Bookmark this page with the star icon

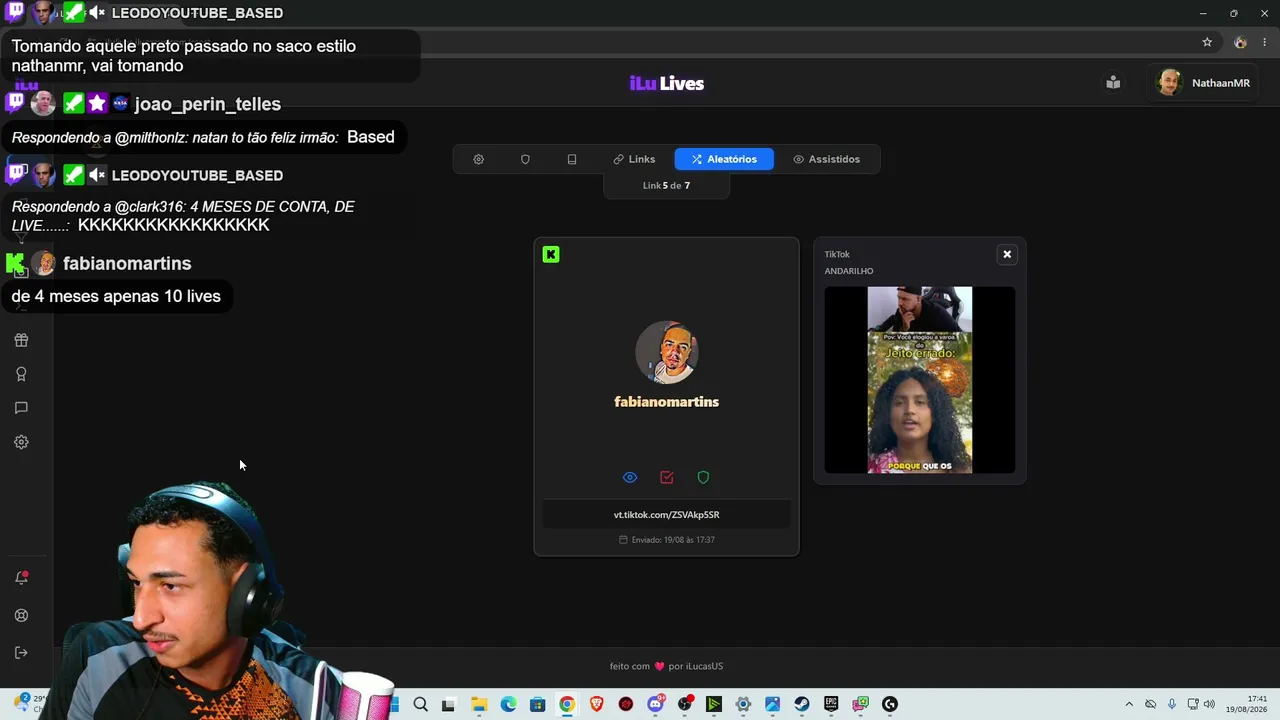pos(1207,42)
